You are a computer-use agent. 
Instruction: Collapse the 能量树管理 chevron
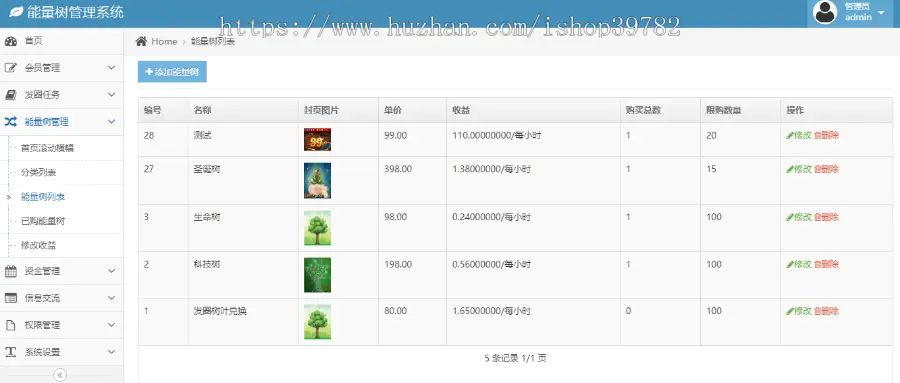click(x=111, y=122)
